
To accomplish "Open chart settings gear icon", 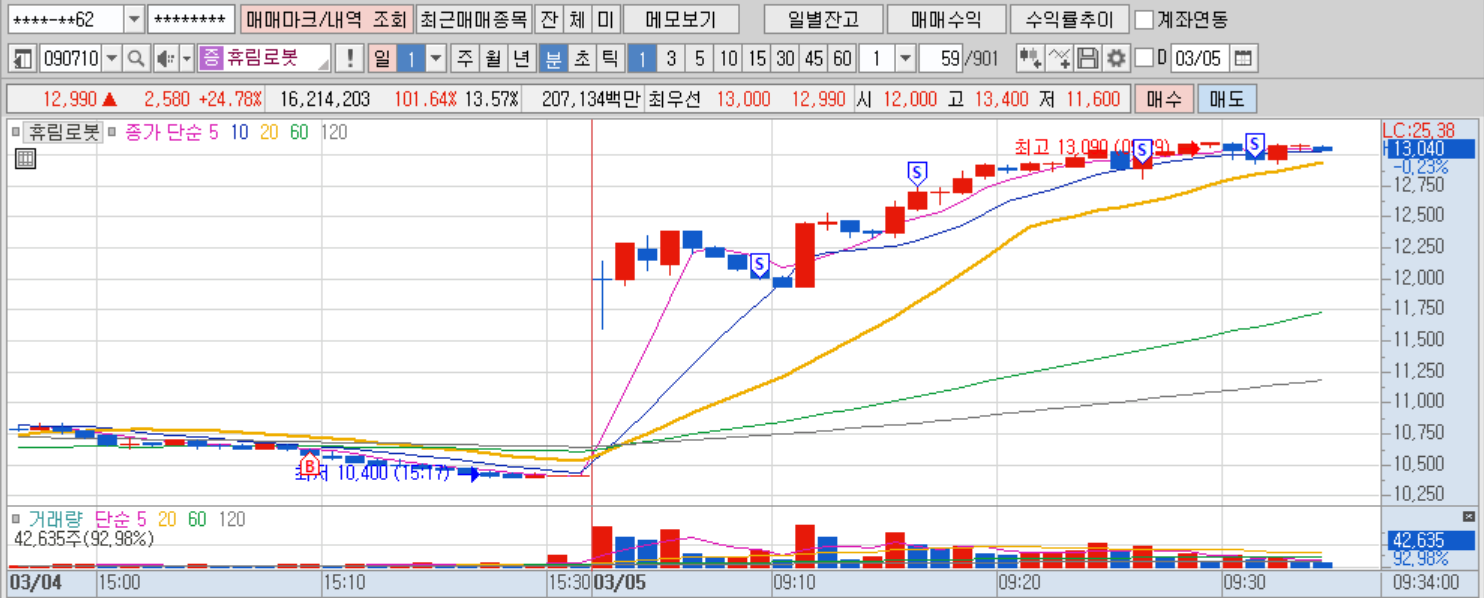I will tap(1116, 58).
